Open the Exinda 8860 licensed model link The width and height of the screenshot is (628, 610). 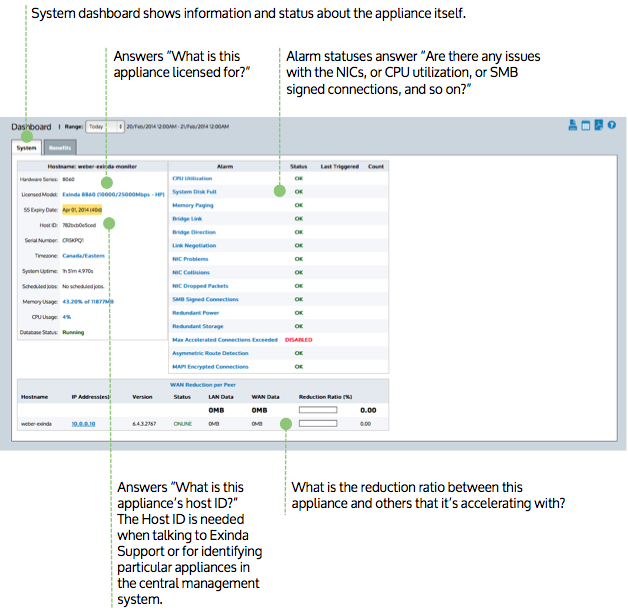tap(113, 195)
